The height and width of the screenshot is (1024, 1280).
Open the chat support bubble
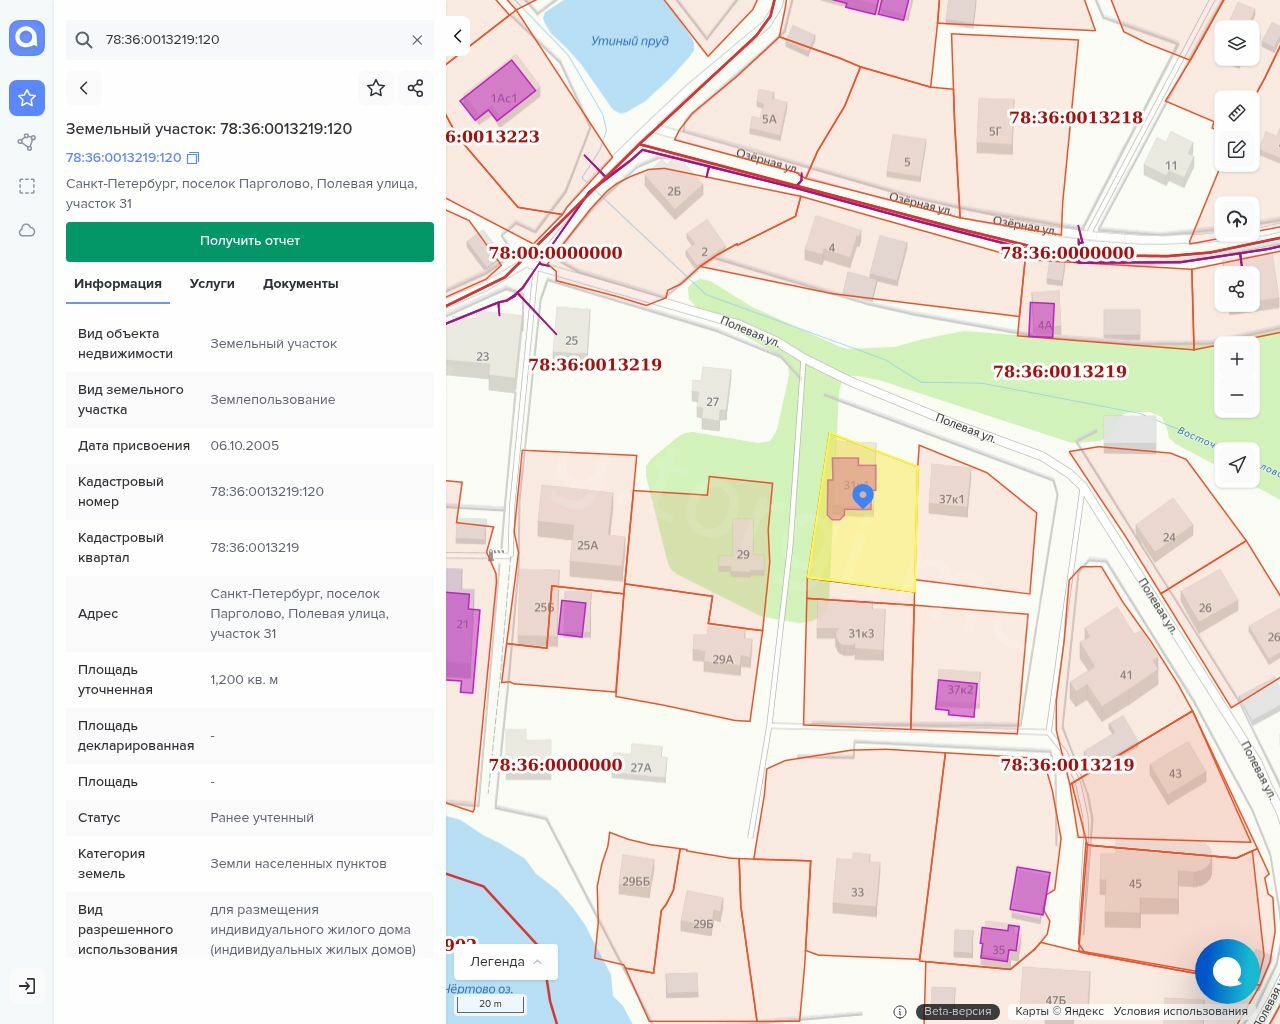[1227, 971]
